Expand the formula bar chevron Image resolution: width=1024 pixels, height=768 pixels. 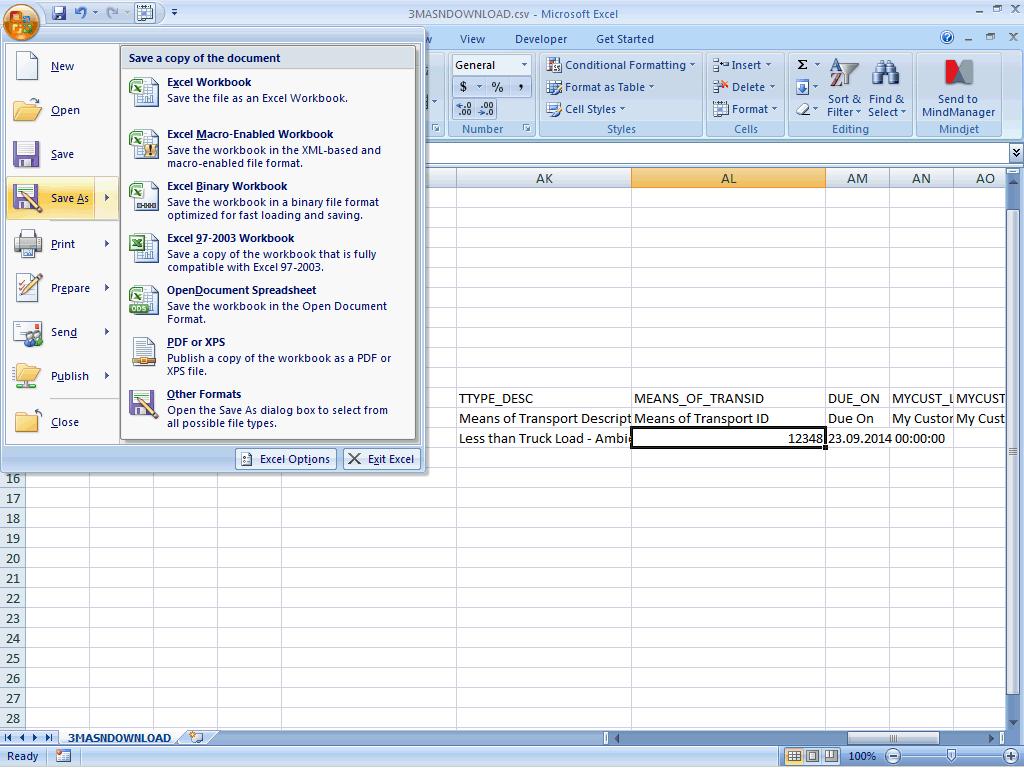click(x=1016, y=152)
